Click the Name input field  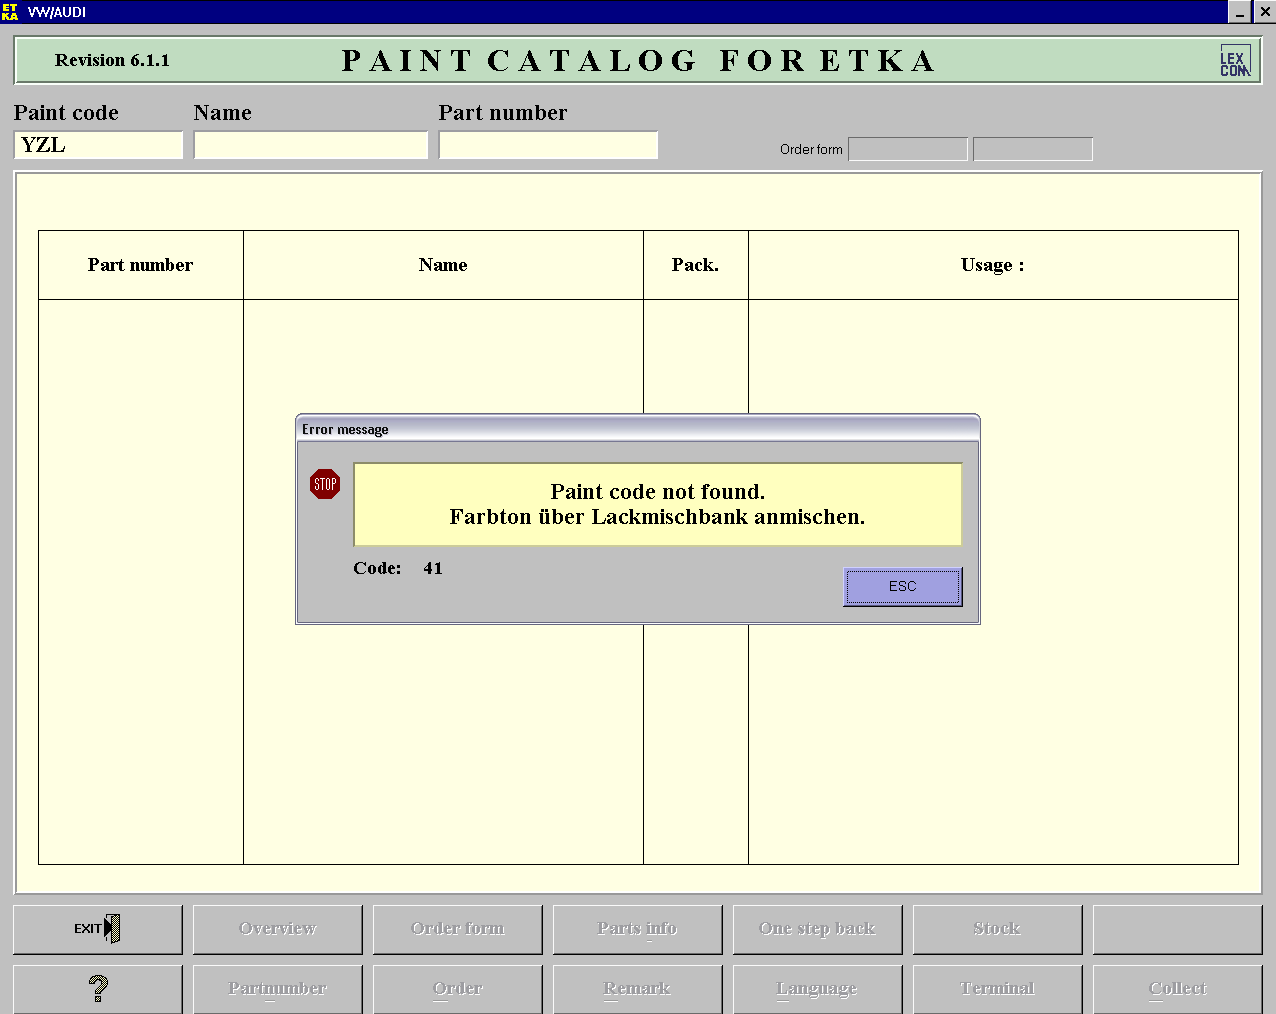coord(311,145)
